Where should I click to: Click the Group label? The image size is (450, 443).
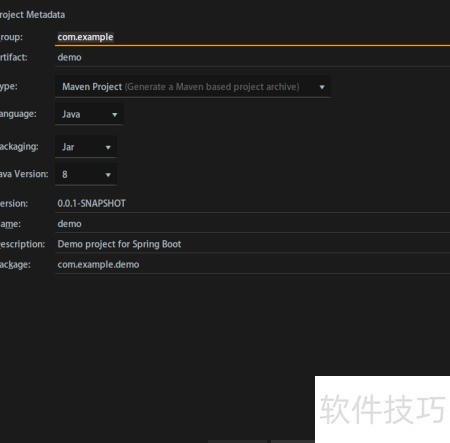click(11, 37)
